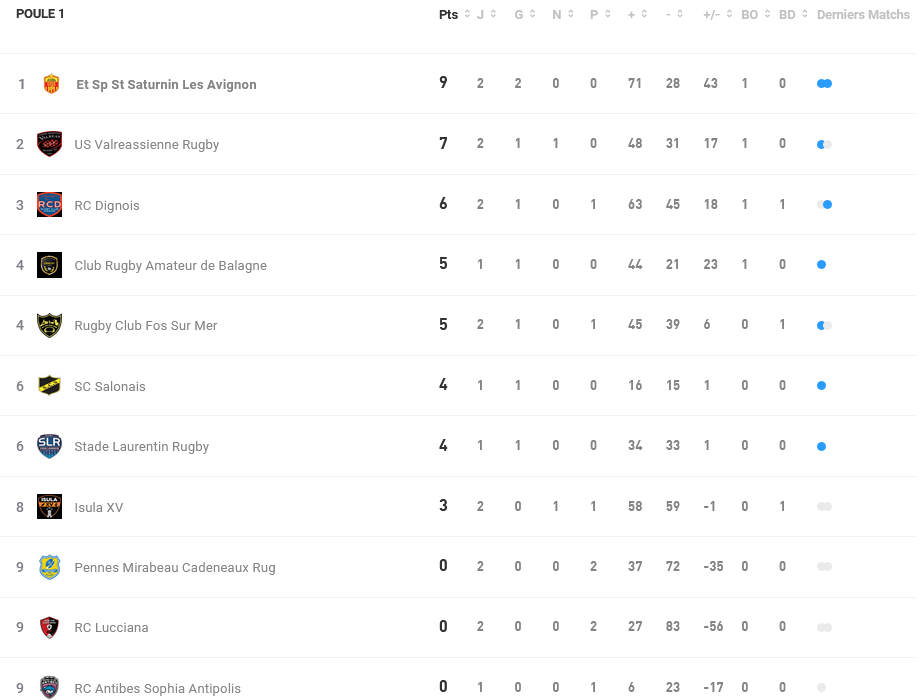Screen dimensions: 921x700
Task: Click the RC Dignois club logo
Action: tap(49, 205)
